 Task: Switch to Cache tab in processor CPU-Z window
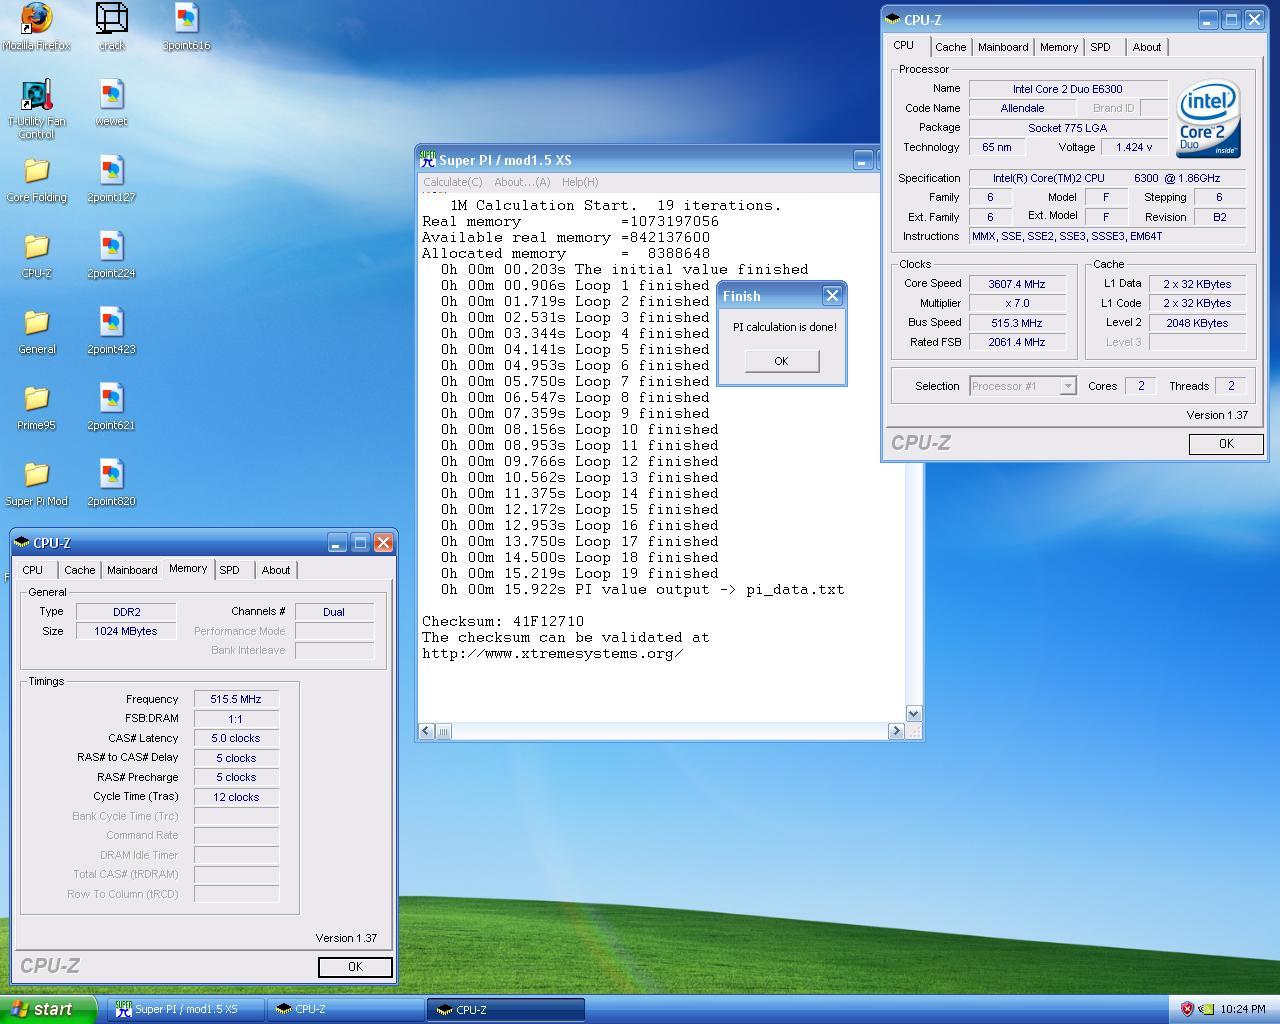[x=950, y=47]
